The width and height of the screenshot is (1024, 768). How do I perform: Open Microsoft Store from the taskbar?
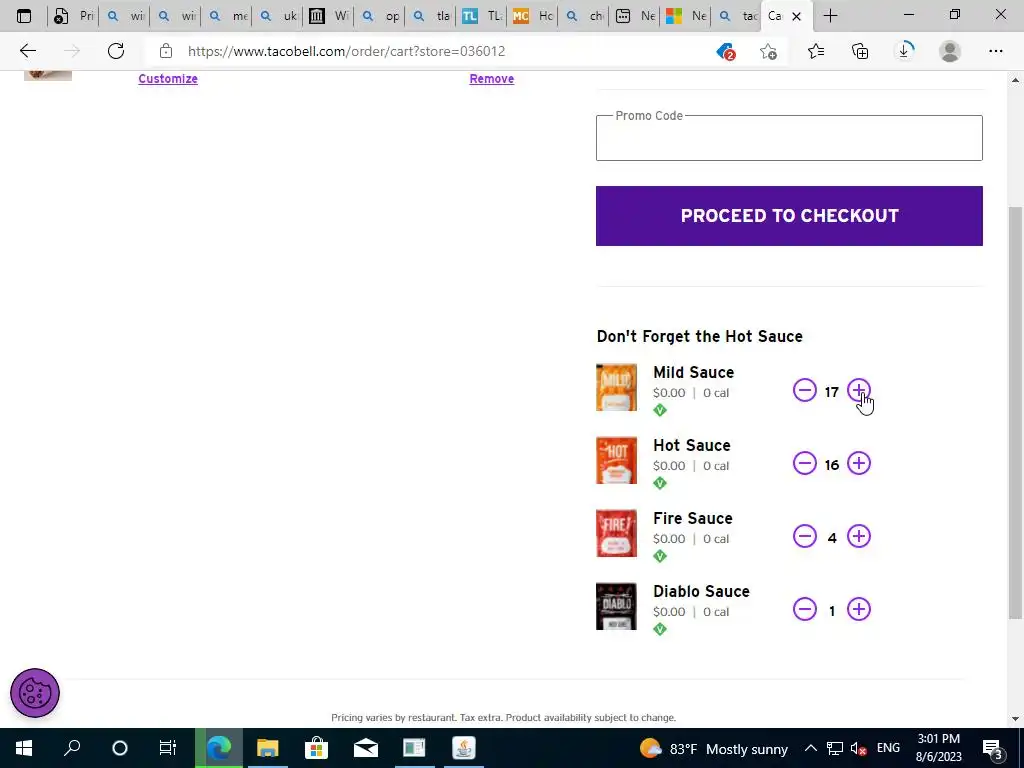click(316, 748)
